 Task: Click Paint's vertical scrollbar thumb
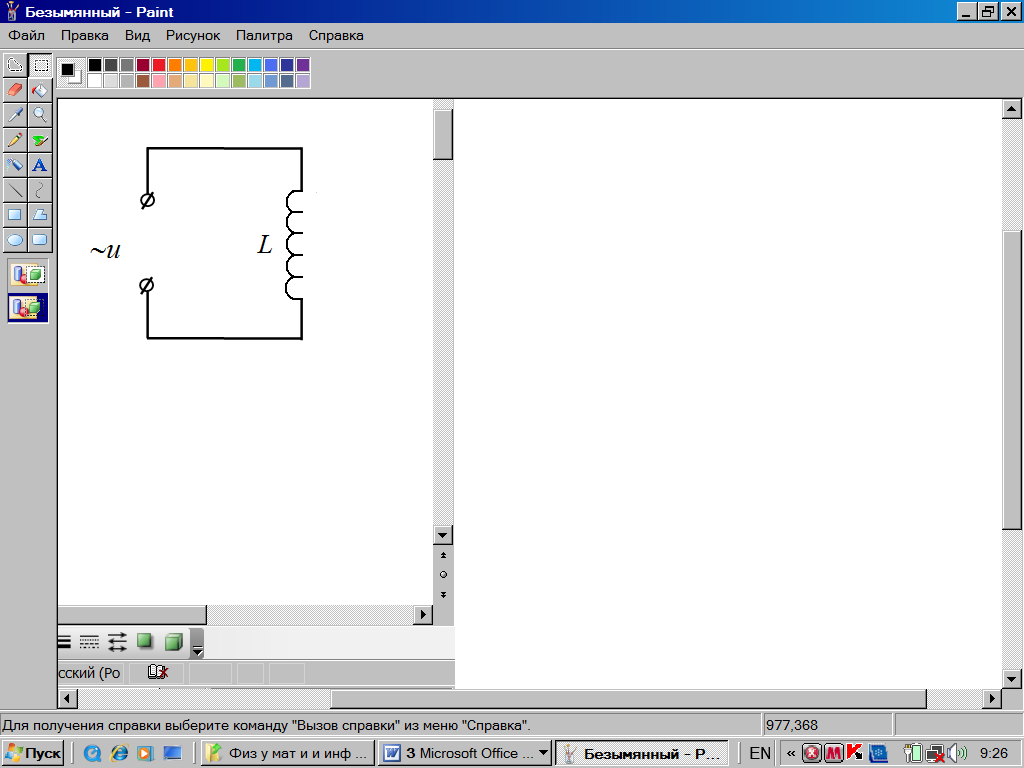tap(1012, 379)
